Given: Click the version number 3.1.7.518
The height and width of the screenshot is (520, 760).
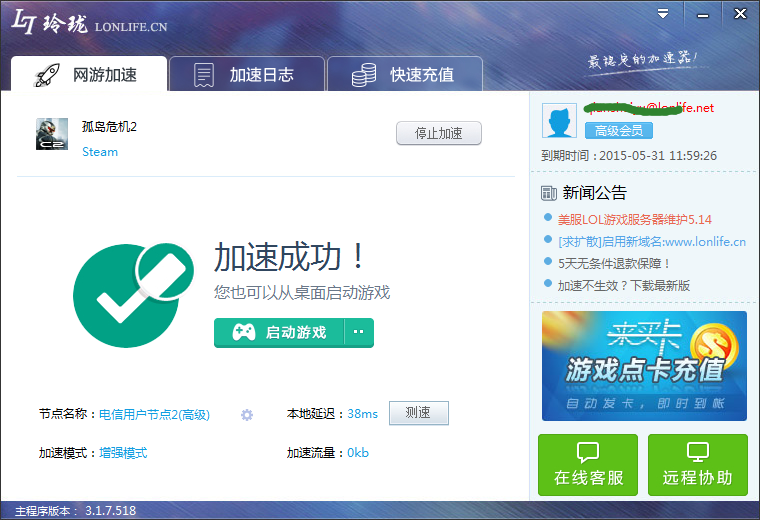Looking at the screenshot, I should [111, 510].
